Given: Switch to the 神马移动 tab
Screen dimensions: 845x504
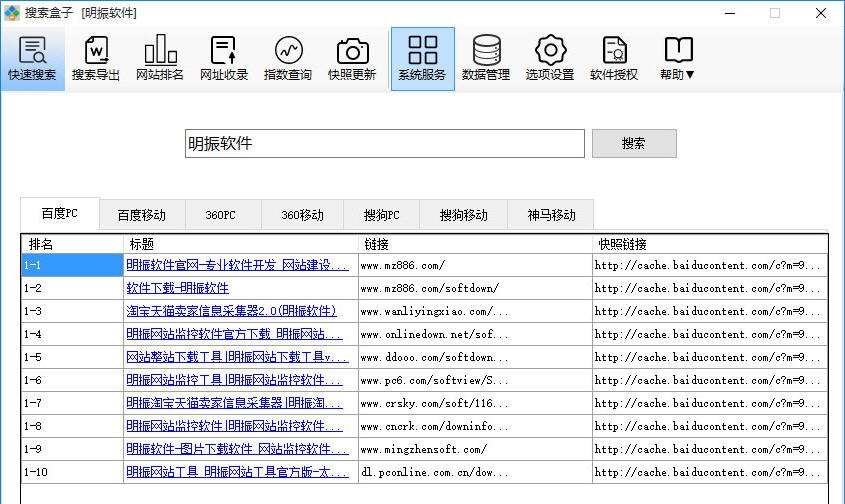Looking at the screenshot, I should pos(551,215).
